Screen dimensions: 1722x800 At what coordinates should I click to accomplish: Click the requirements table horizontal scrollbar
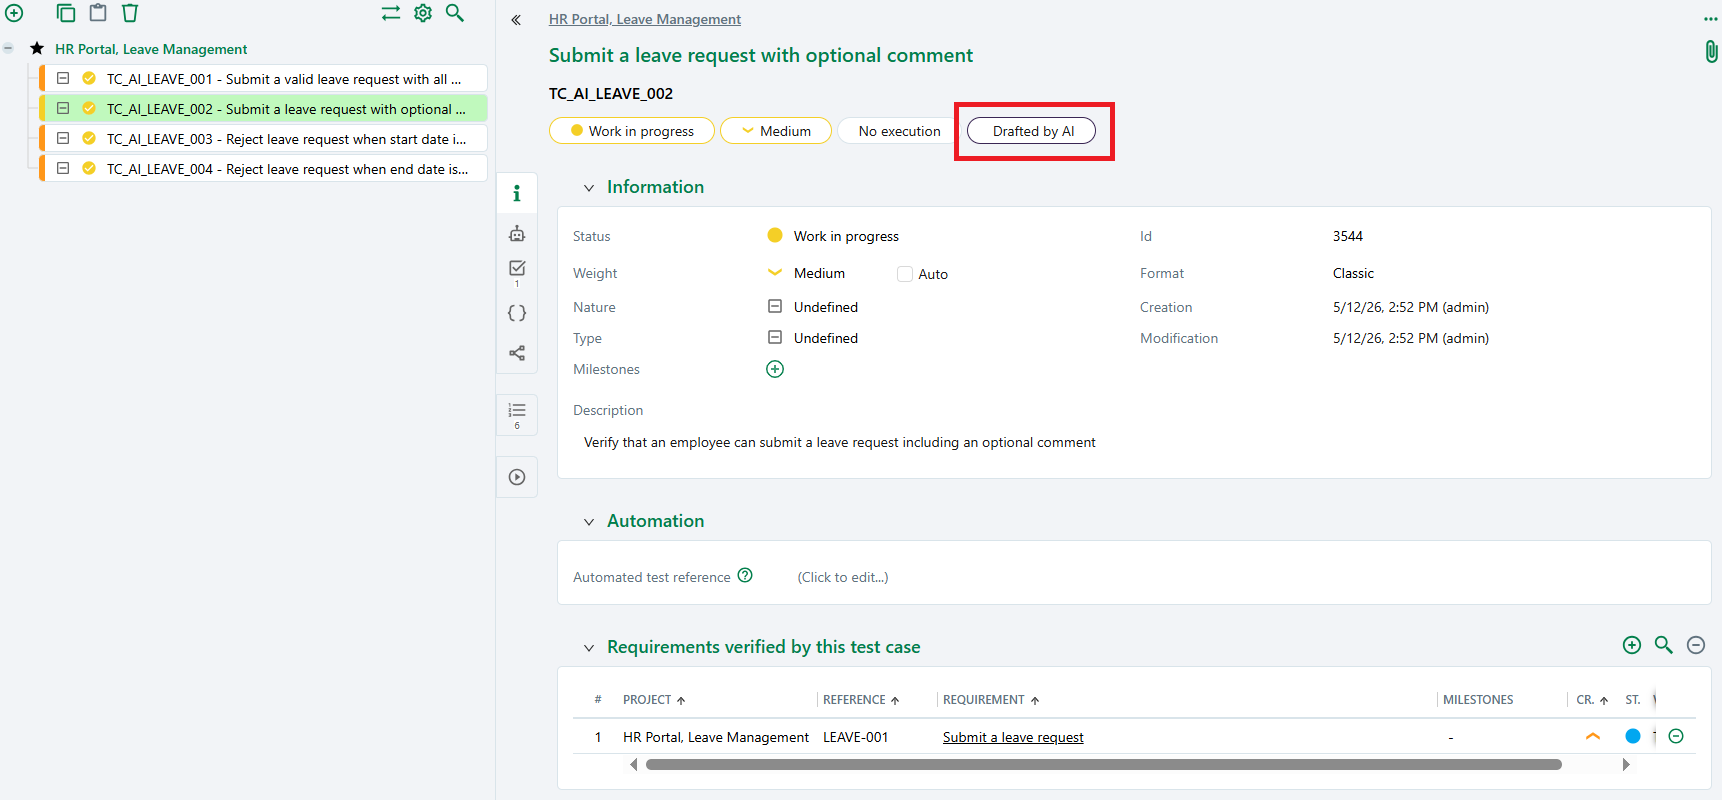click(1104, 764)
